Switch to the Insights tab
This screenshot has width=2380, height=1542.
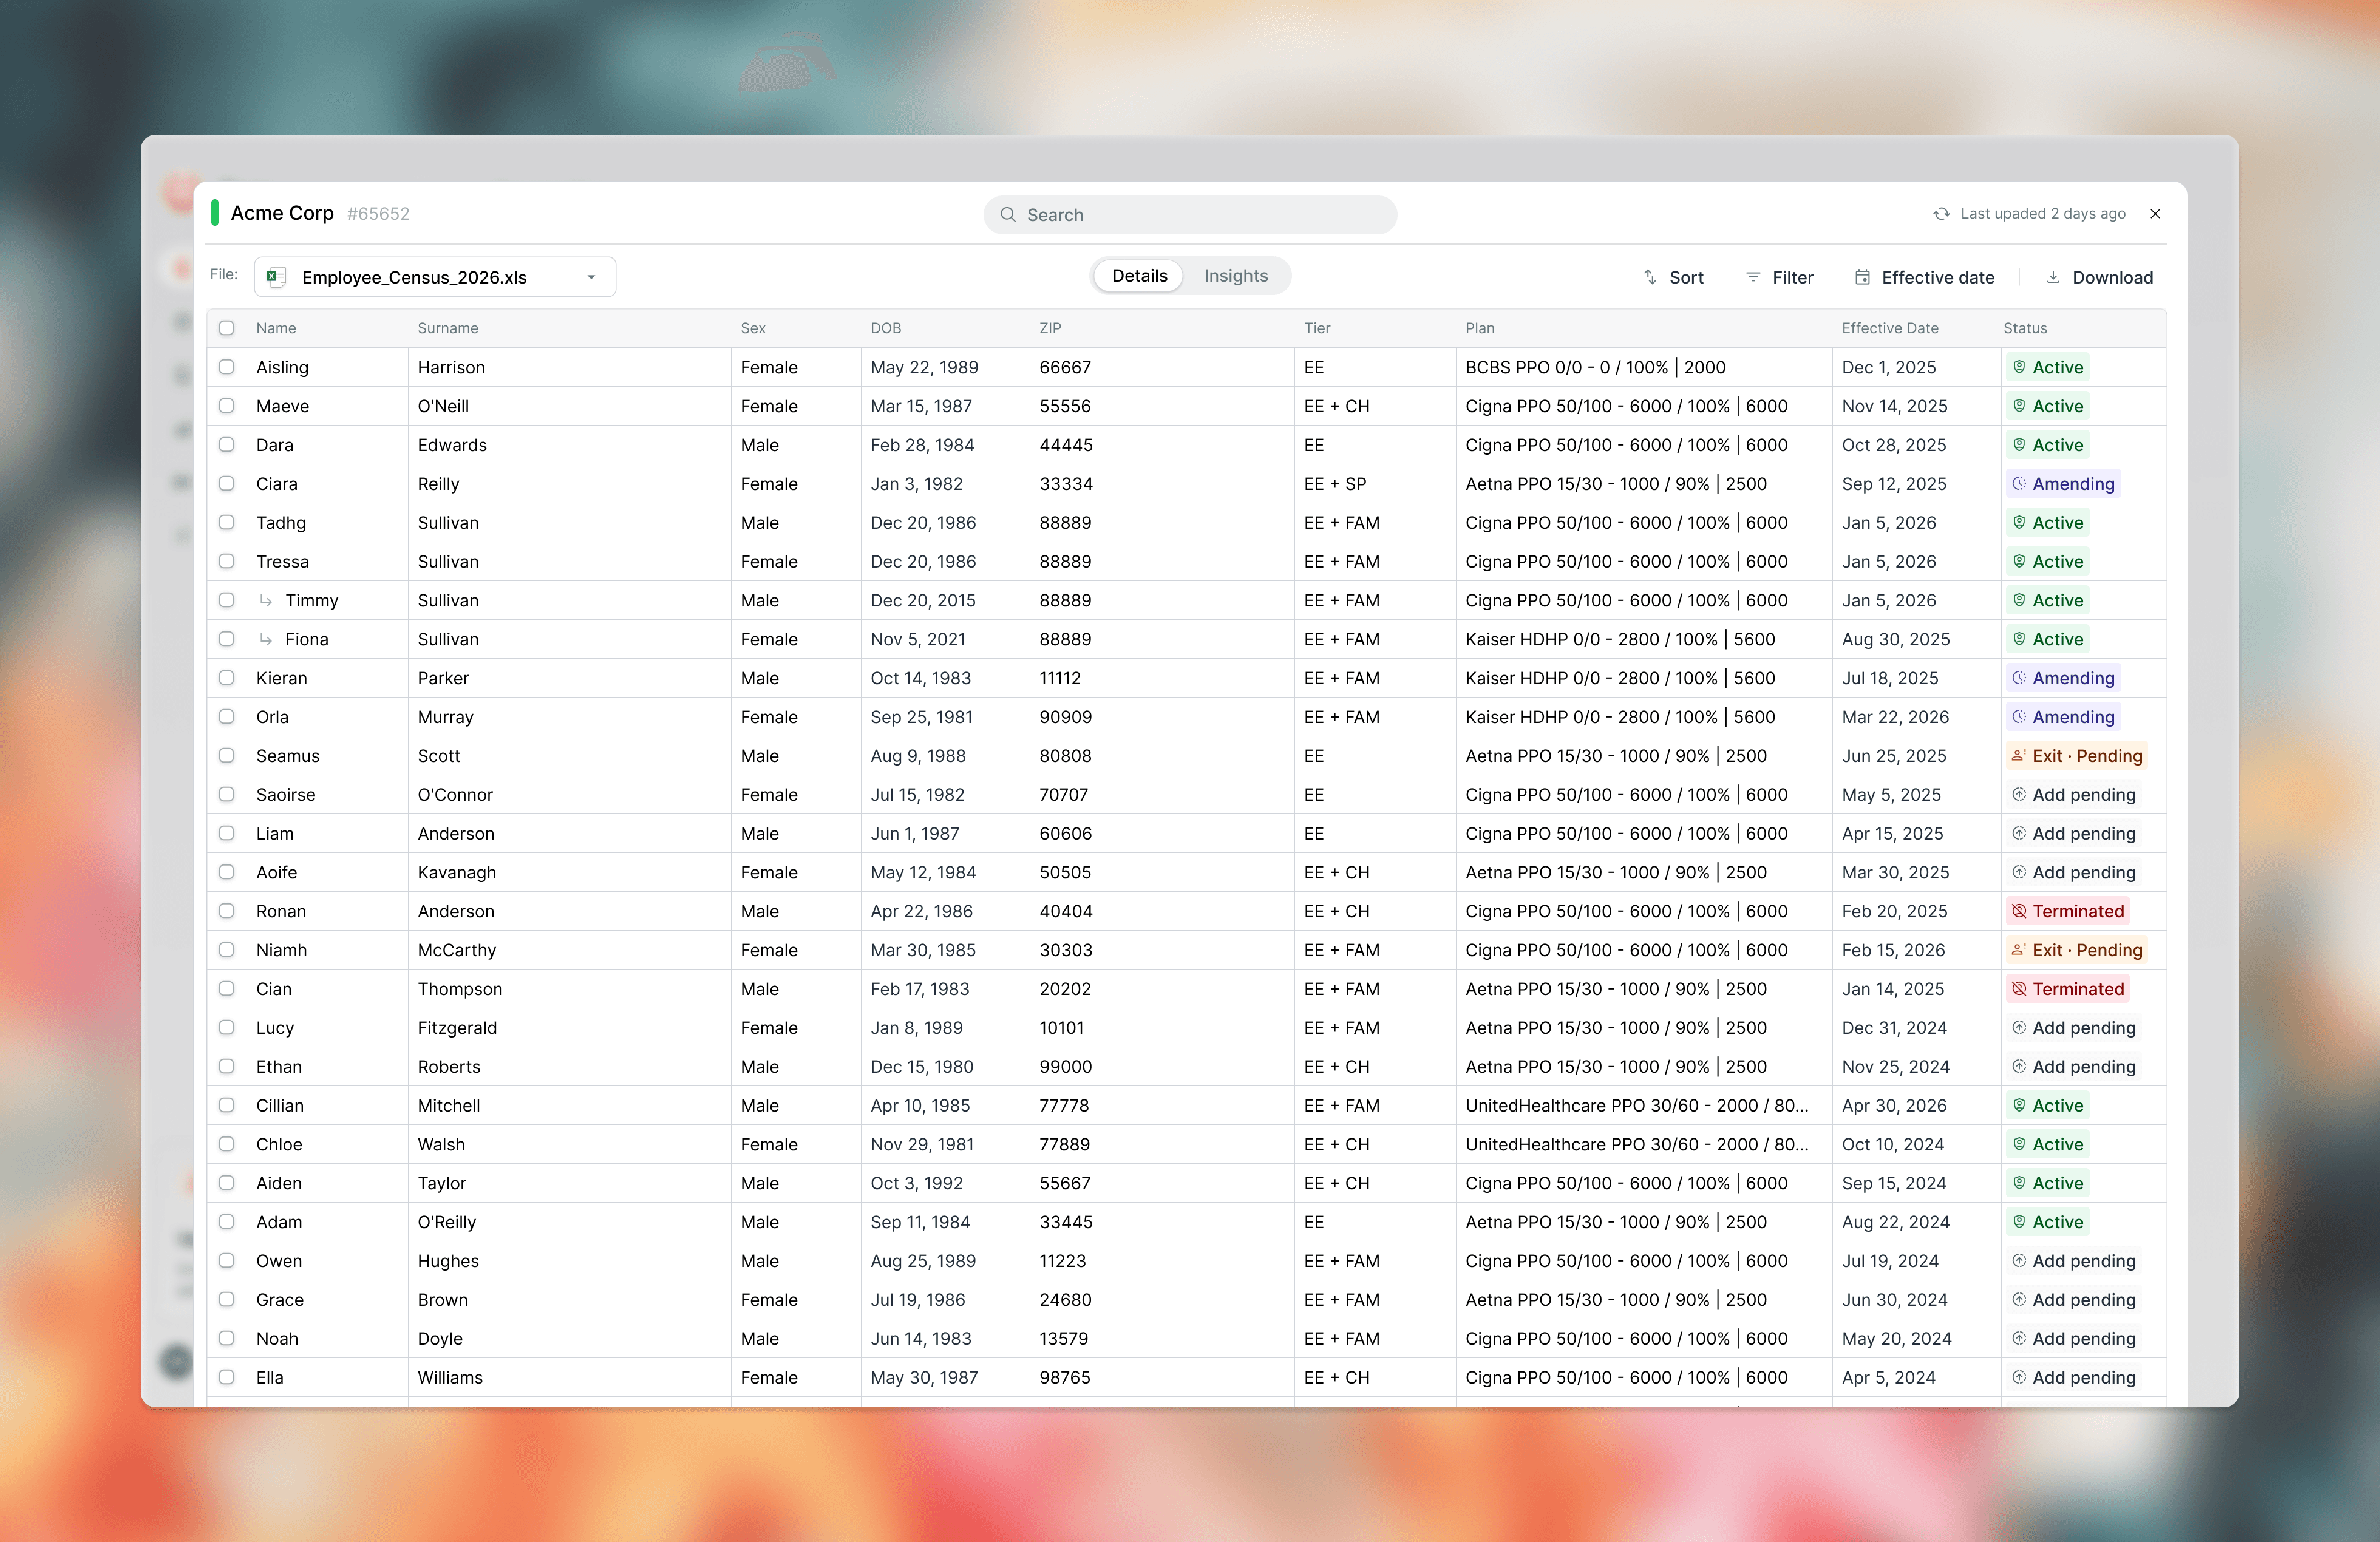click(x=1236, y=276)
